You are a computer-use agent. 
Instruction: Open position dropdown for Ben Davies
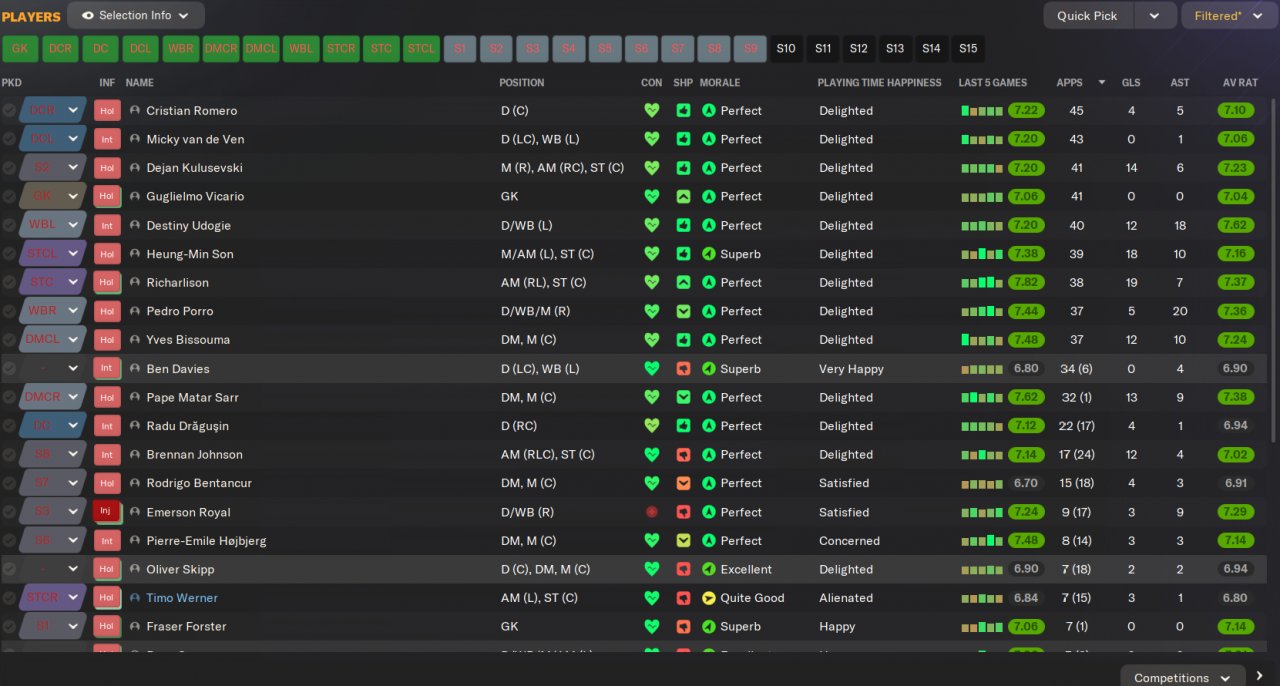(x=73, y=369)
